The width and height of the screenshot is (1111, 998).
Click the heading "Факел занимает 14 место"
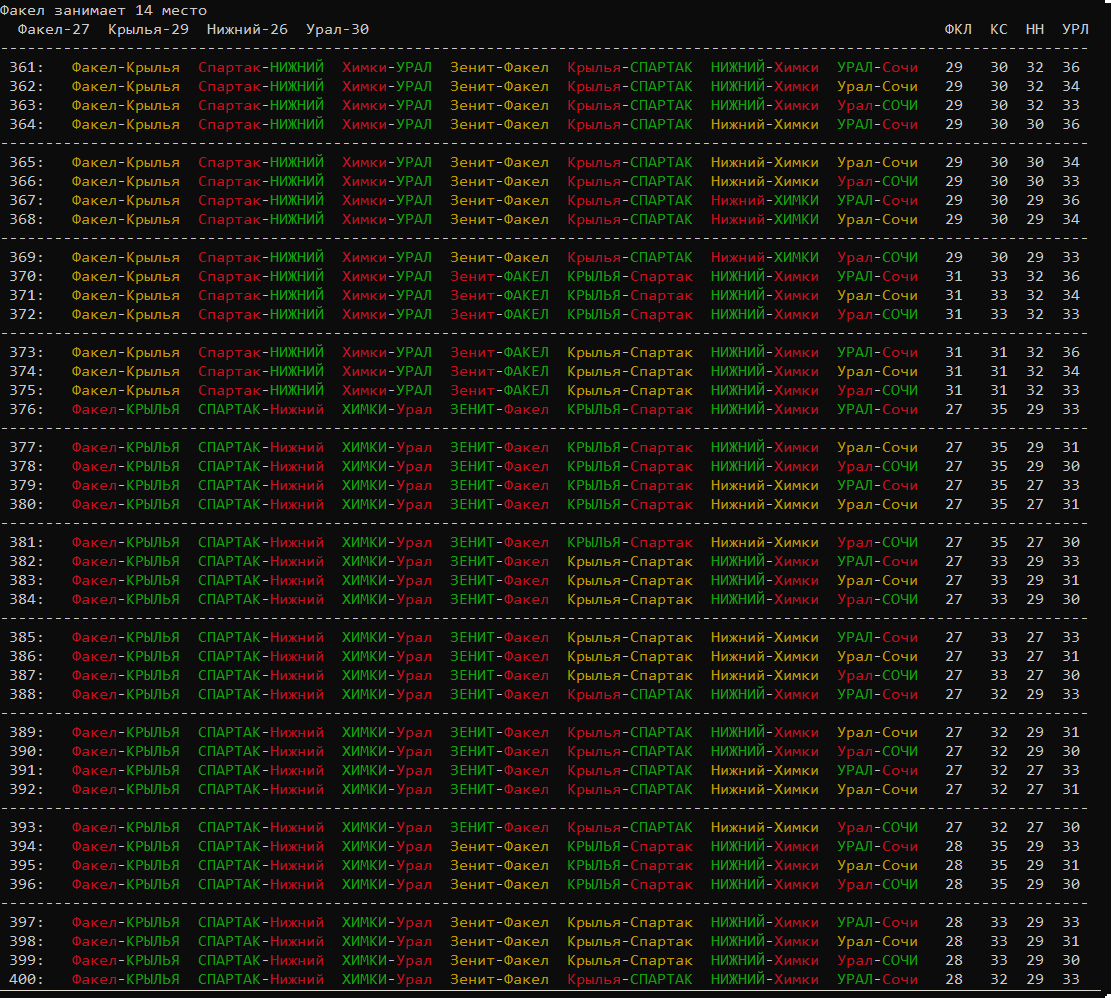pos(103,11)
